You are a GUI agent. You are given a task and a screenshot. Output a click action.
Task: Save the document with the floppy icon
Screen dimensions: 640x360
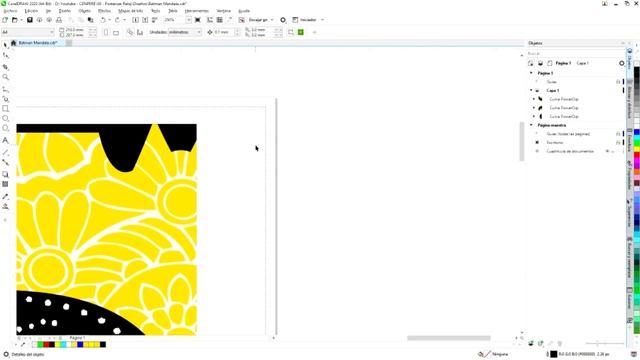[30, 20]
